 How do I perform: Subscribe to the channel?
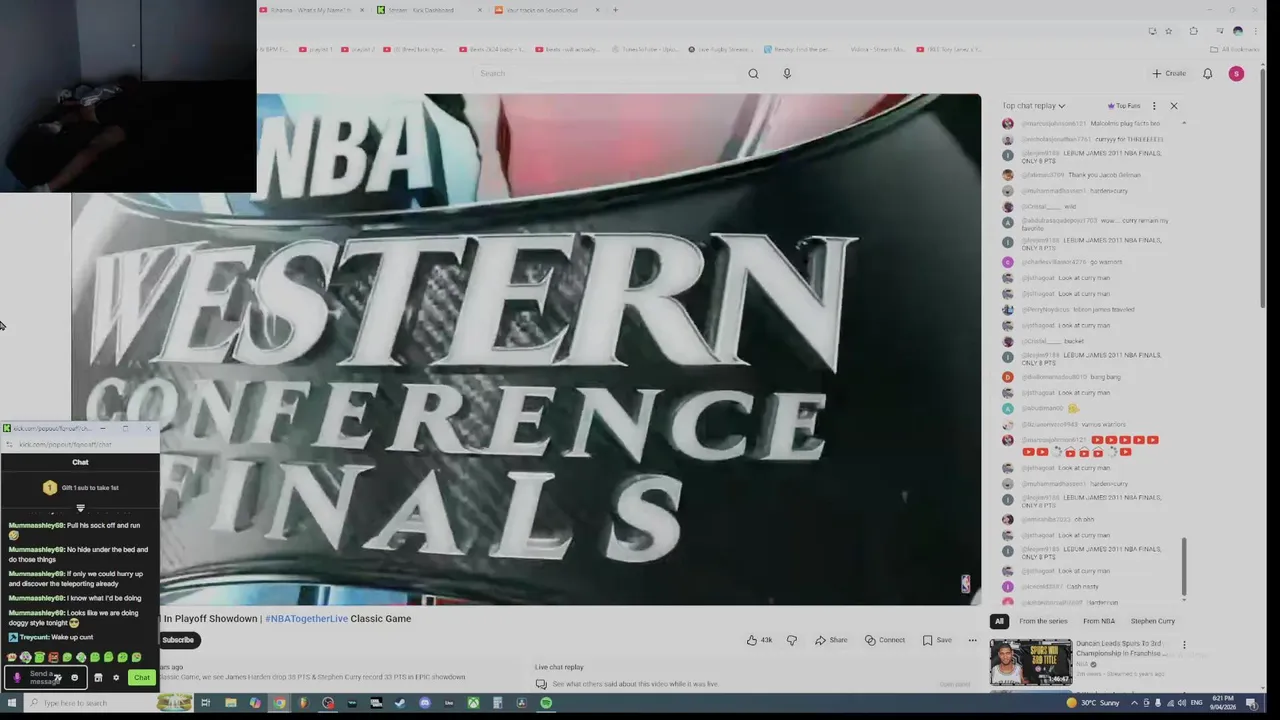tap(177, 640)
